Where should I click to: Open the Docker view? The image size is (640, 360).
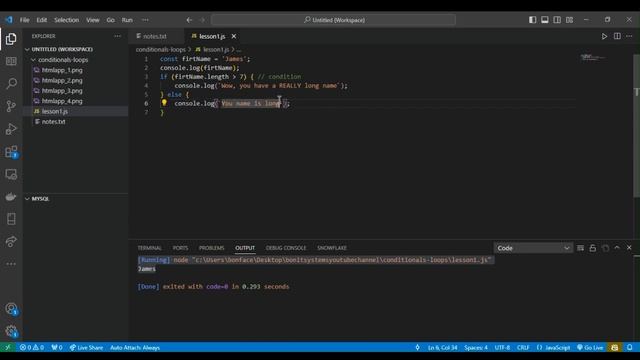11,197
